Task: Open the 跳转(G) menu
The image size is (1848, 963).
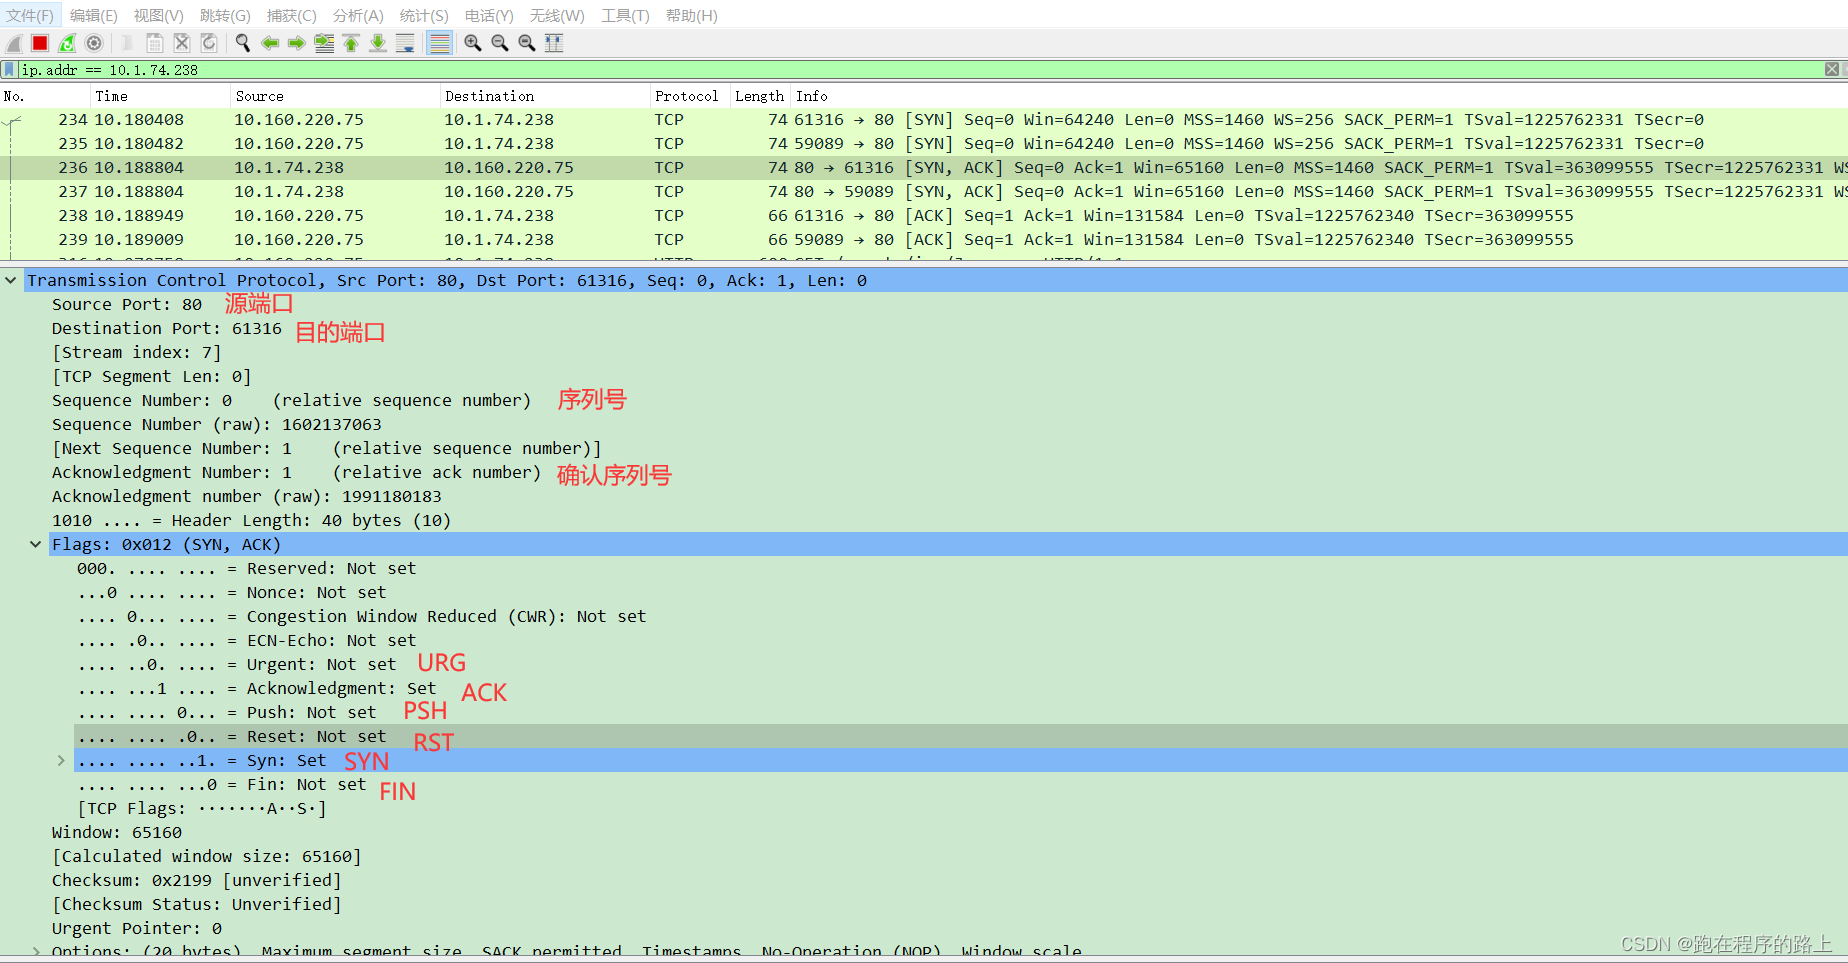Action: tap(225, 16)
